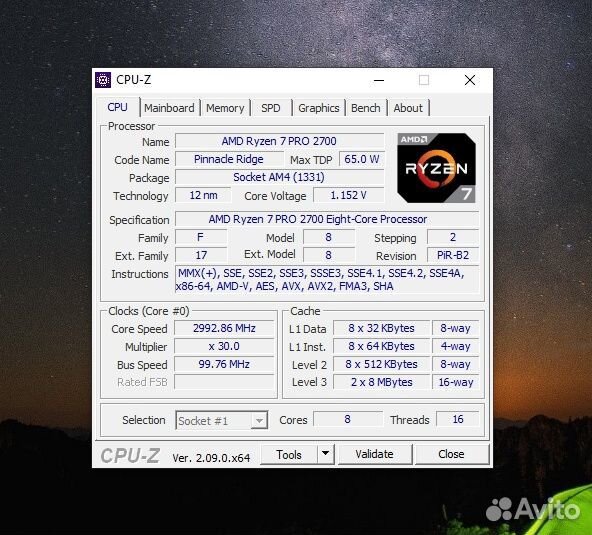Click the Threads value 16
The width and height of the screenshot is (592, 535).
pos(458,419)
